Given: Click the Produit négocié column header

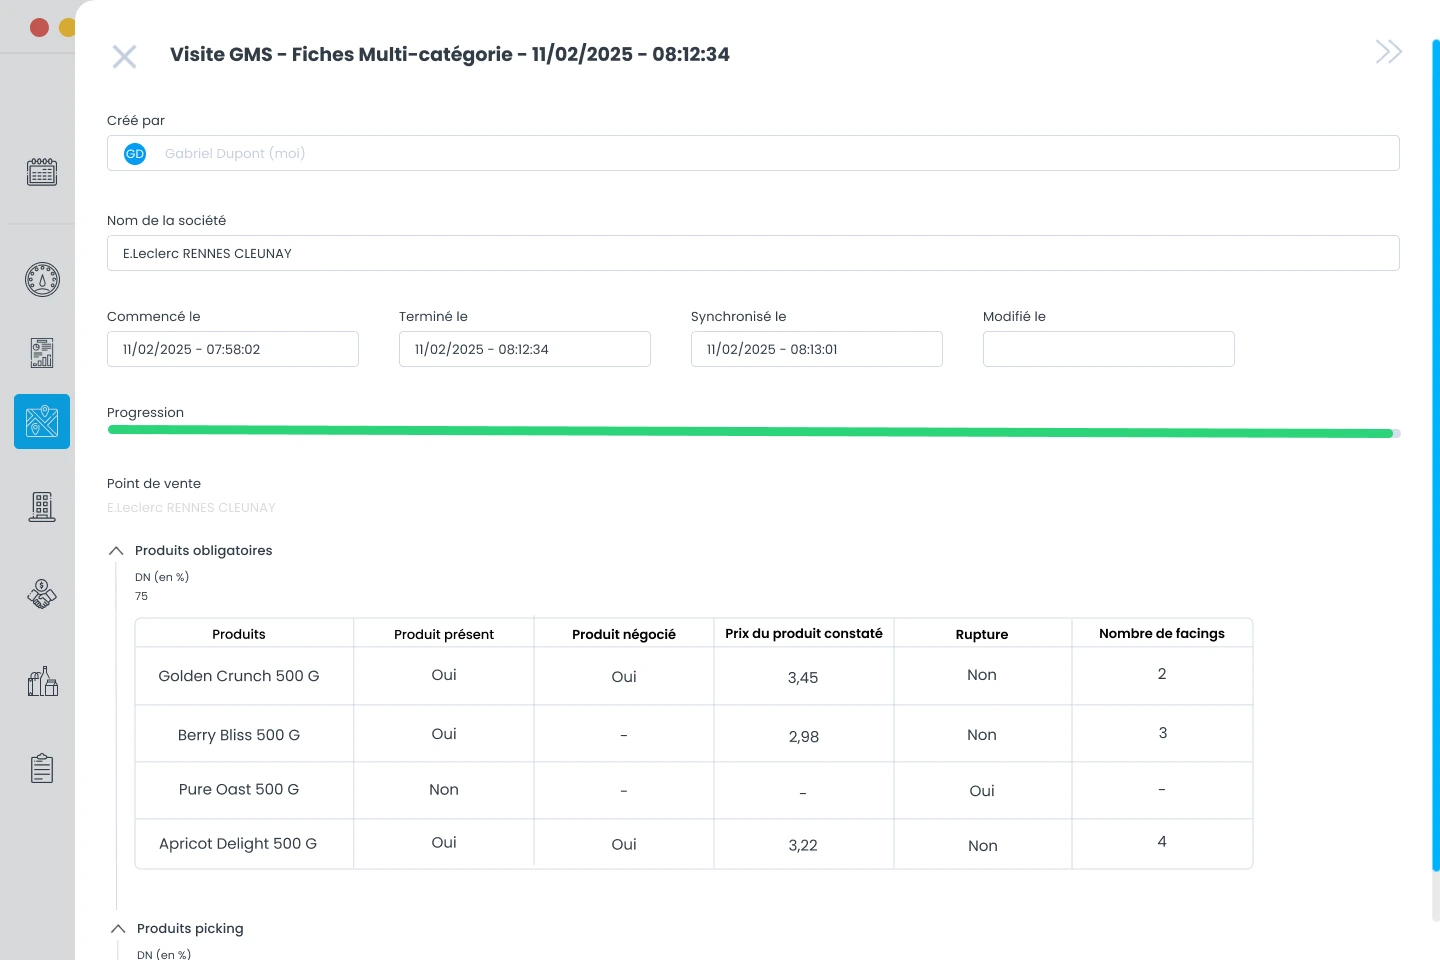Looking at the screenshot, I should (x=624, y=634).
